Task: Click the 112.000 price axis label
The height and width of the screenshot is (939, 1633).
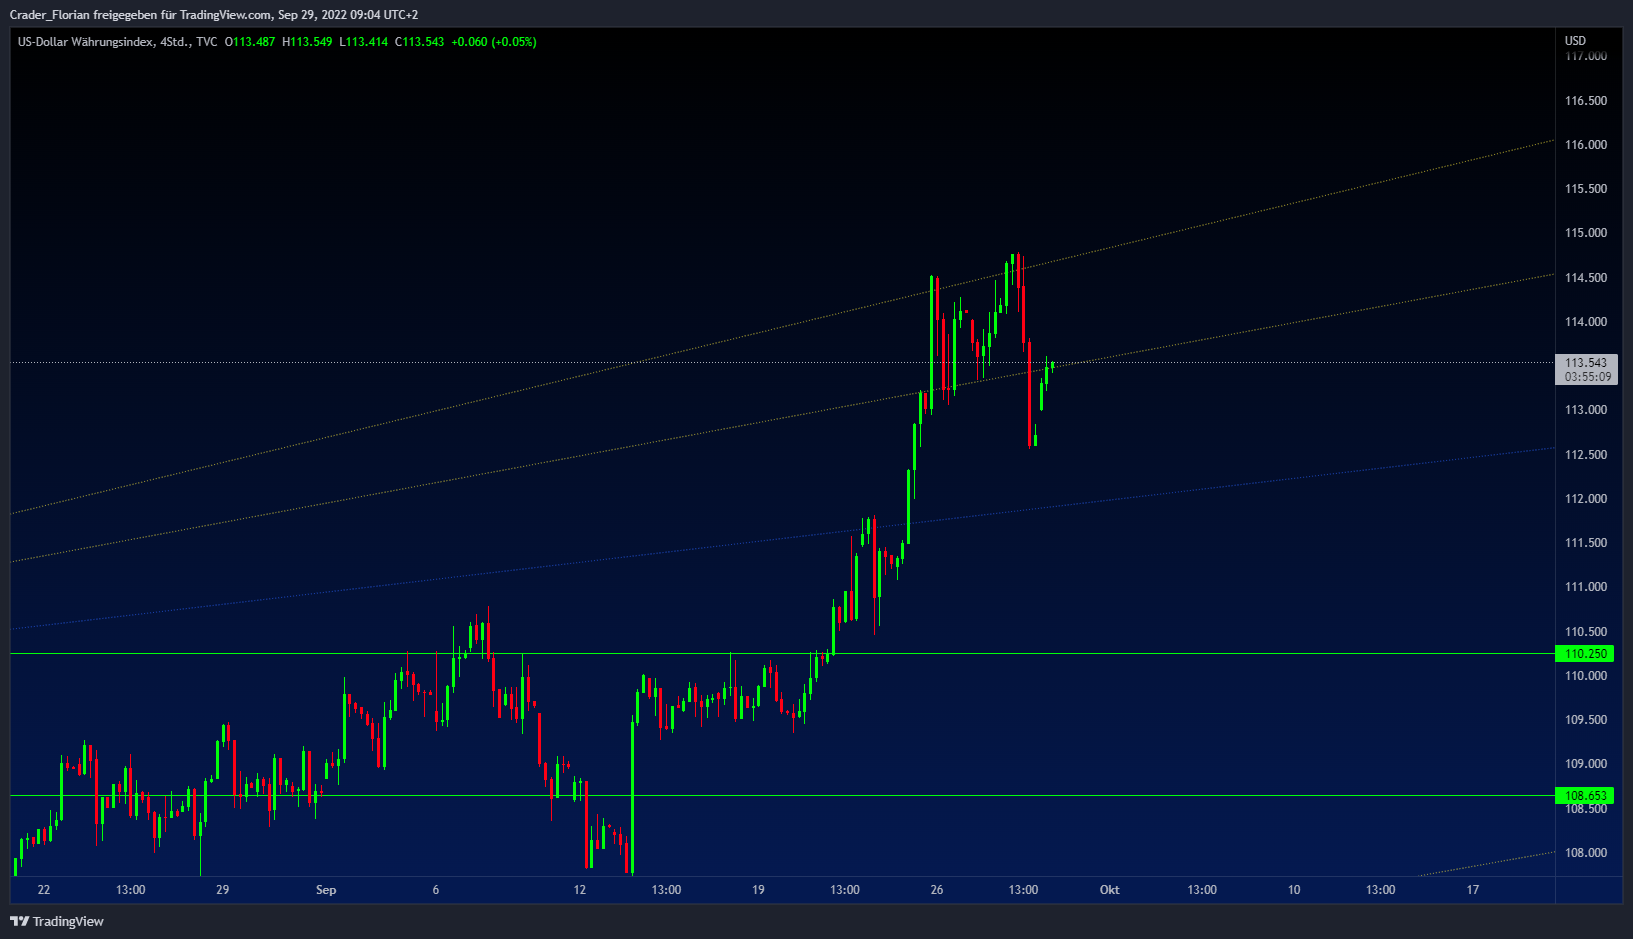Action: [1586, 499]
